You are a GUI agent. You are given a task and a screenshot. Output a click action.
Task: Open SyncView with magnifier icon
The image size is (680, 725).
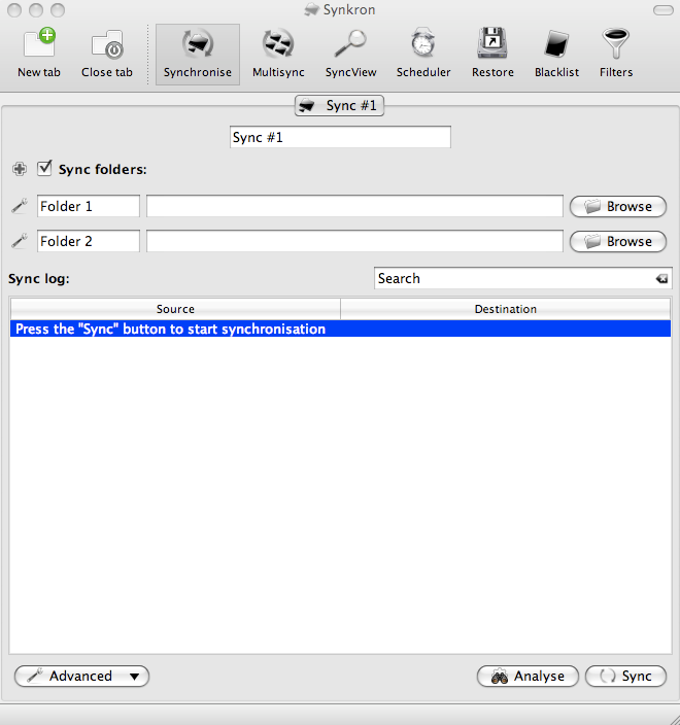(351, 53)
